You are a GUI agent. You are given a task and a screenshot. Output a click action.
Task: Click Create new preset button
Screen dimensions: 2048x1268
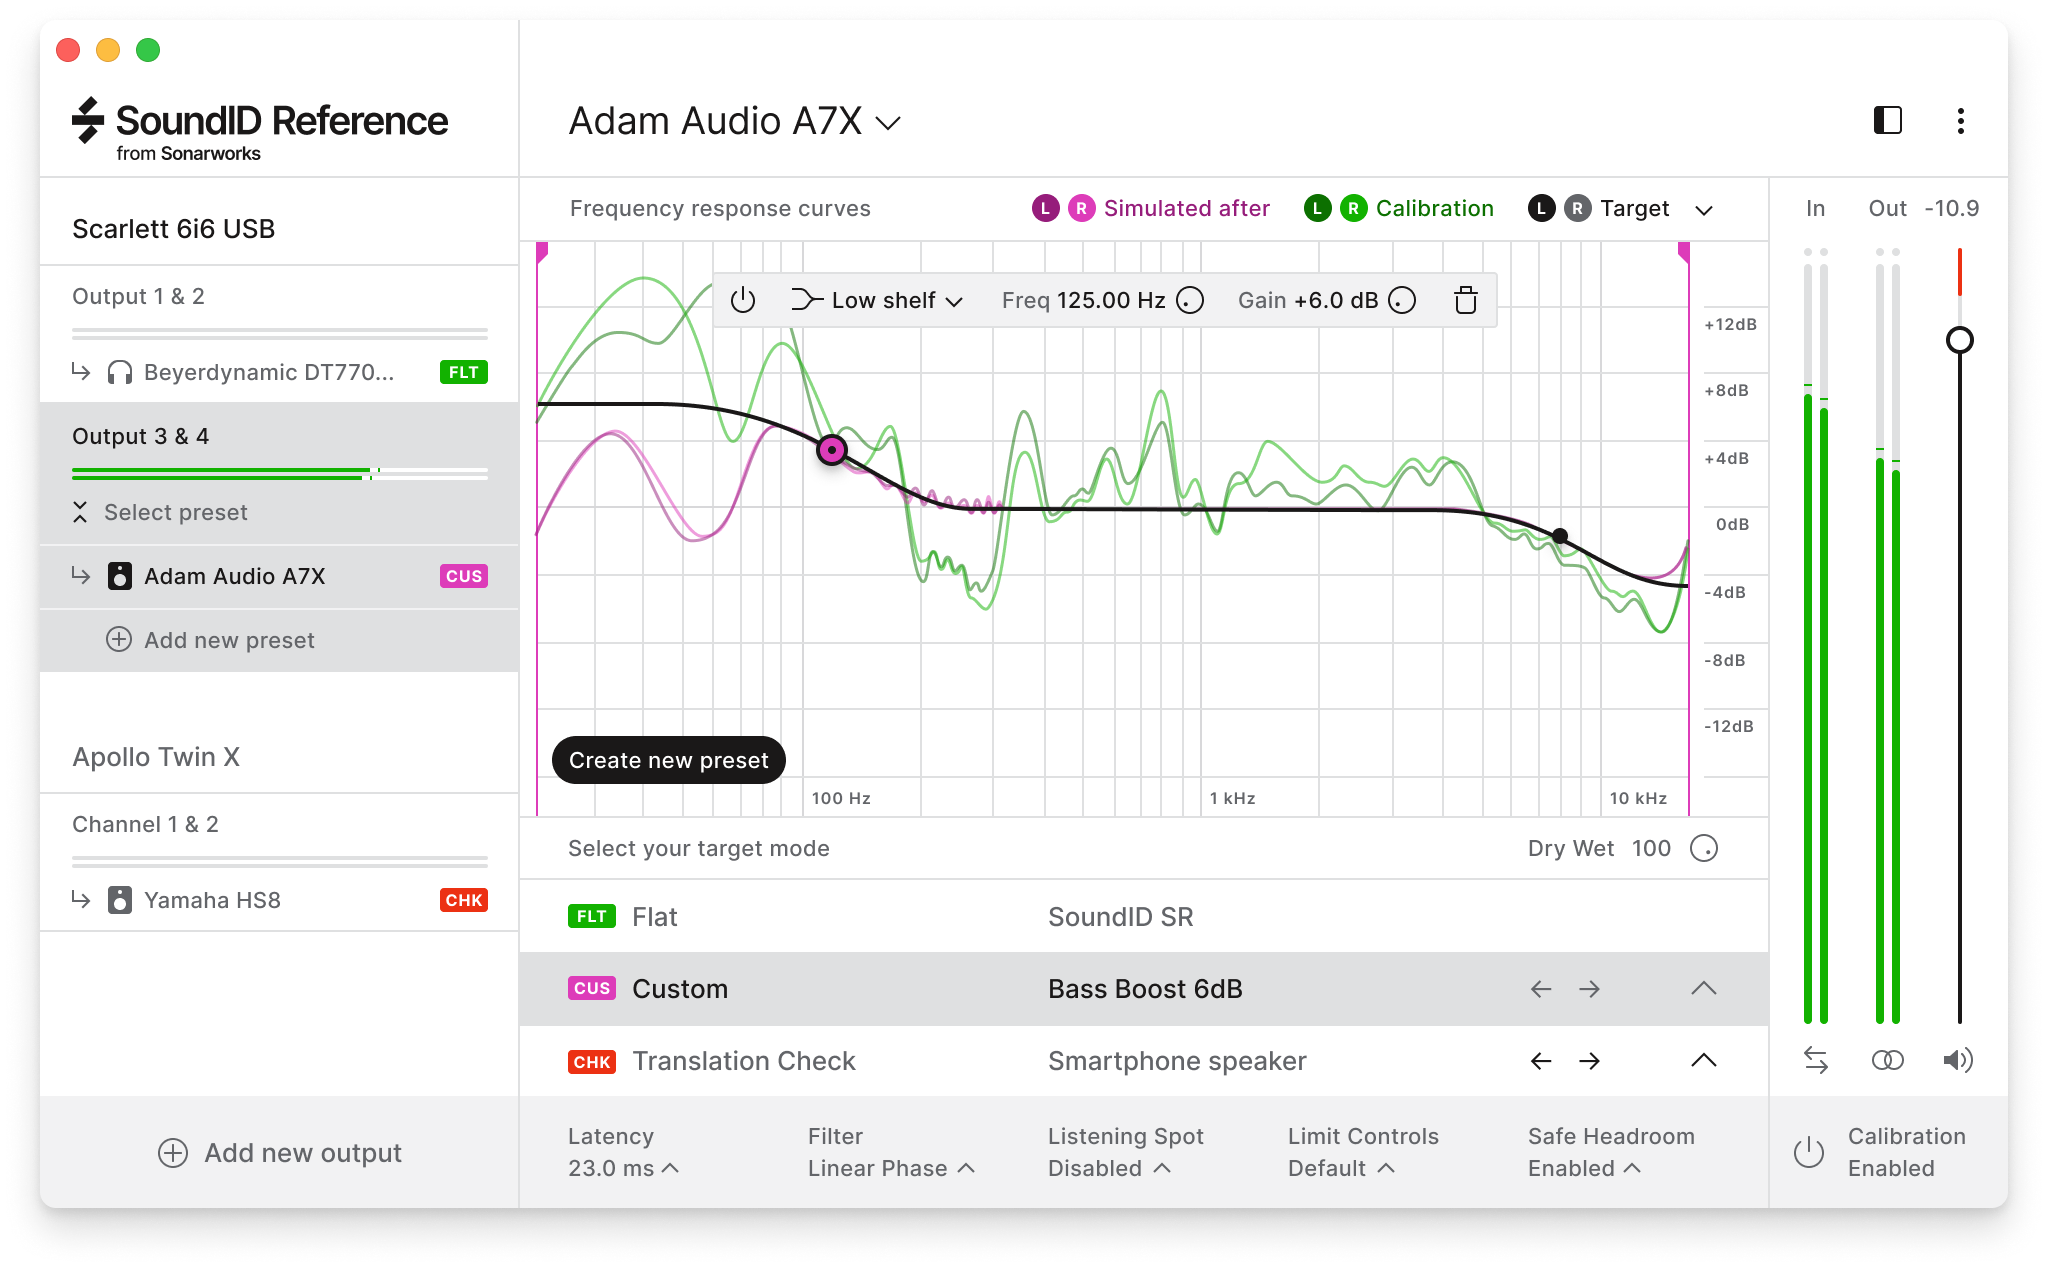coord(669,759)
